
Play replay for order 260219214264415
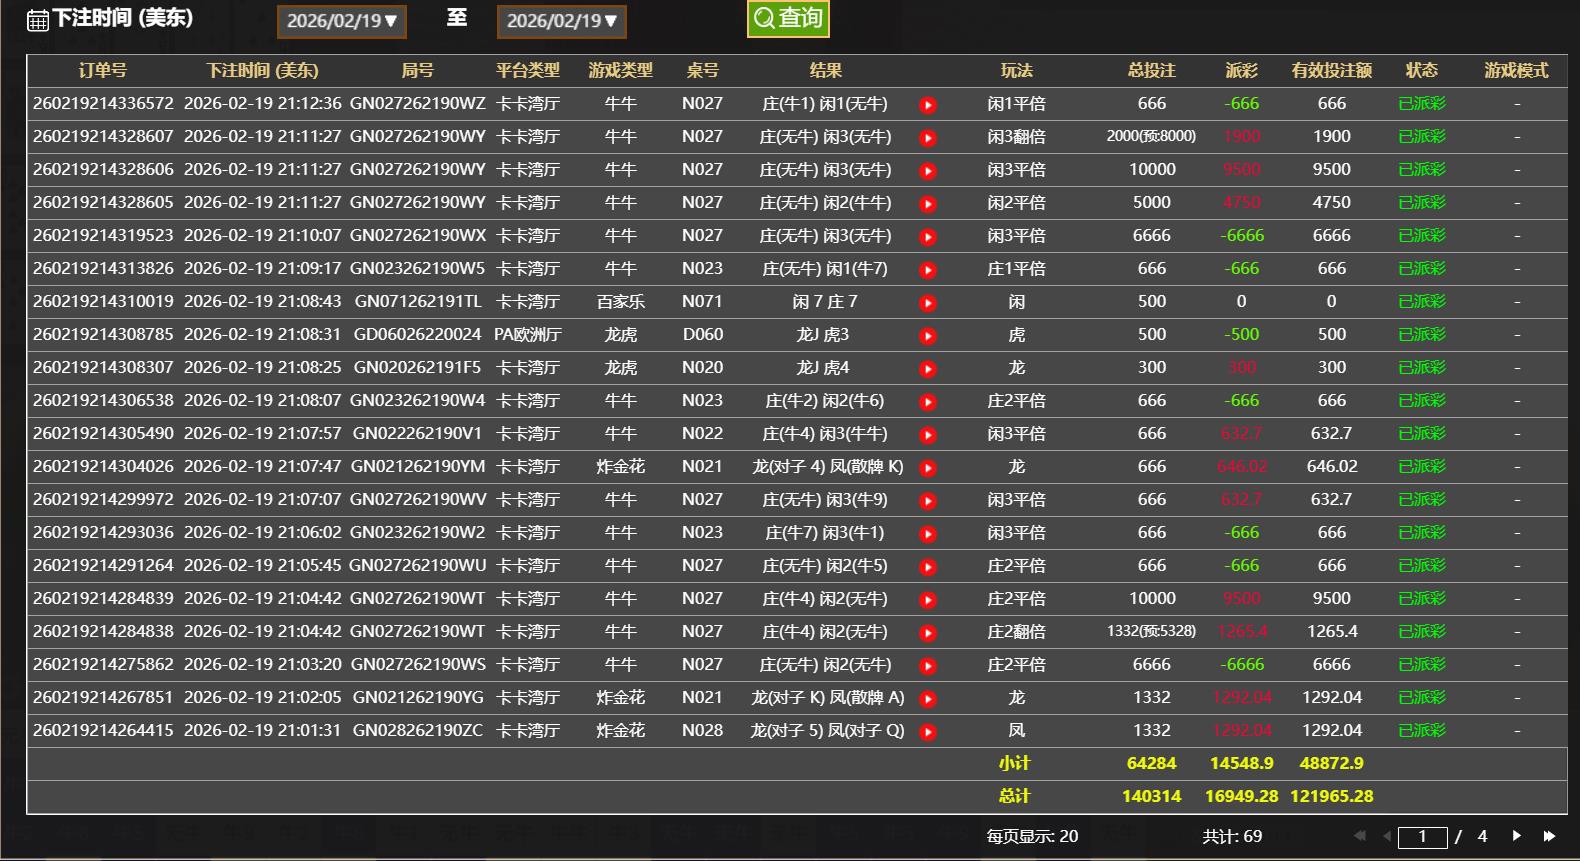928,732
